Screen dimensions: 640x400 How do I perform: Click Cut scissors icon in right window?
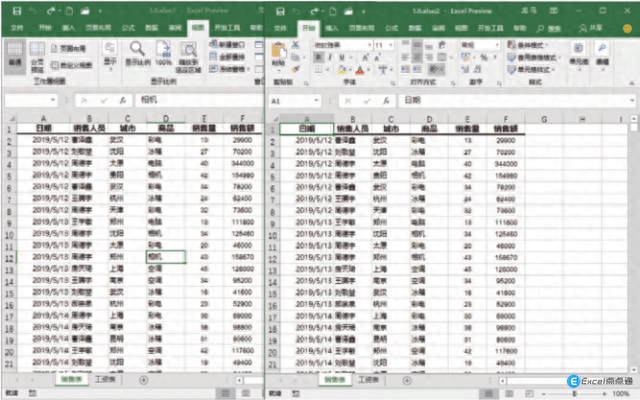[296, 45]
